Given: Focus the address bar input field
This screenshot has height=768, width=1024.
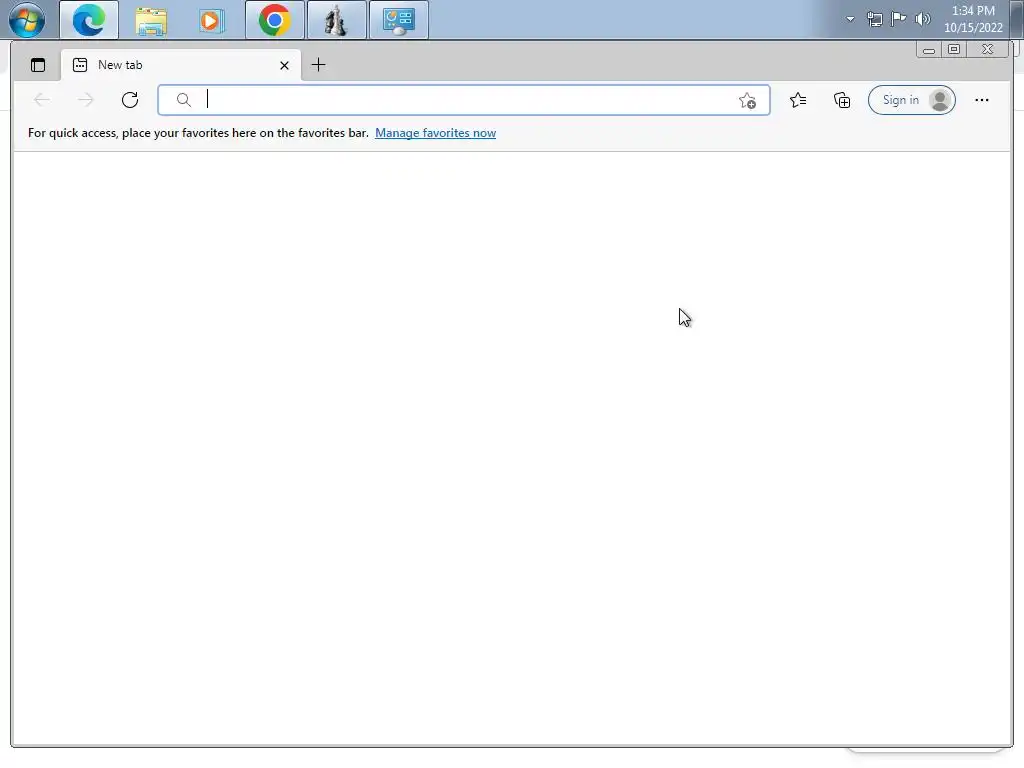Looking at the screenshot, I should [464, 100].
